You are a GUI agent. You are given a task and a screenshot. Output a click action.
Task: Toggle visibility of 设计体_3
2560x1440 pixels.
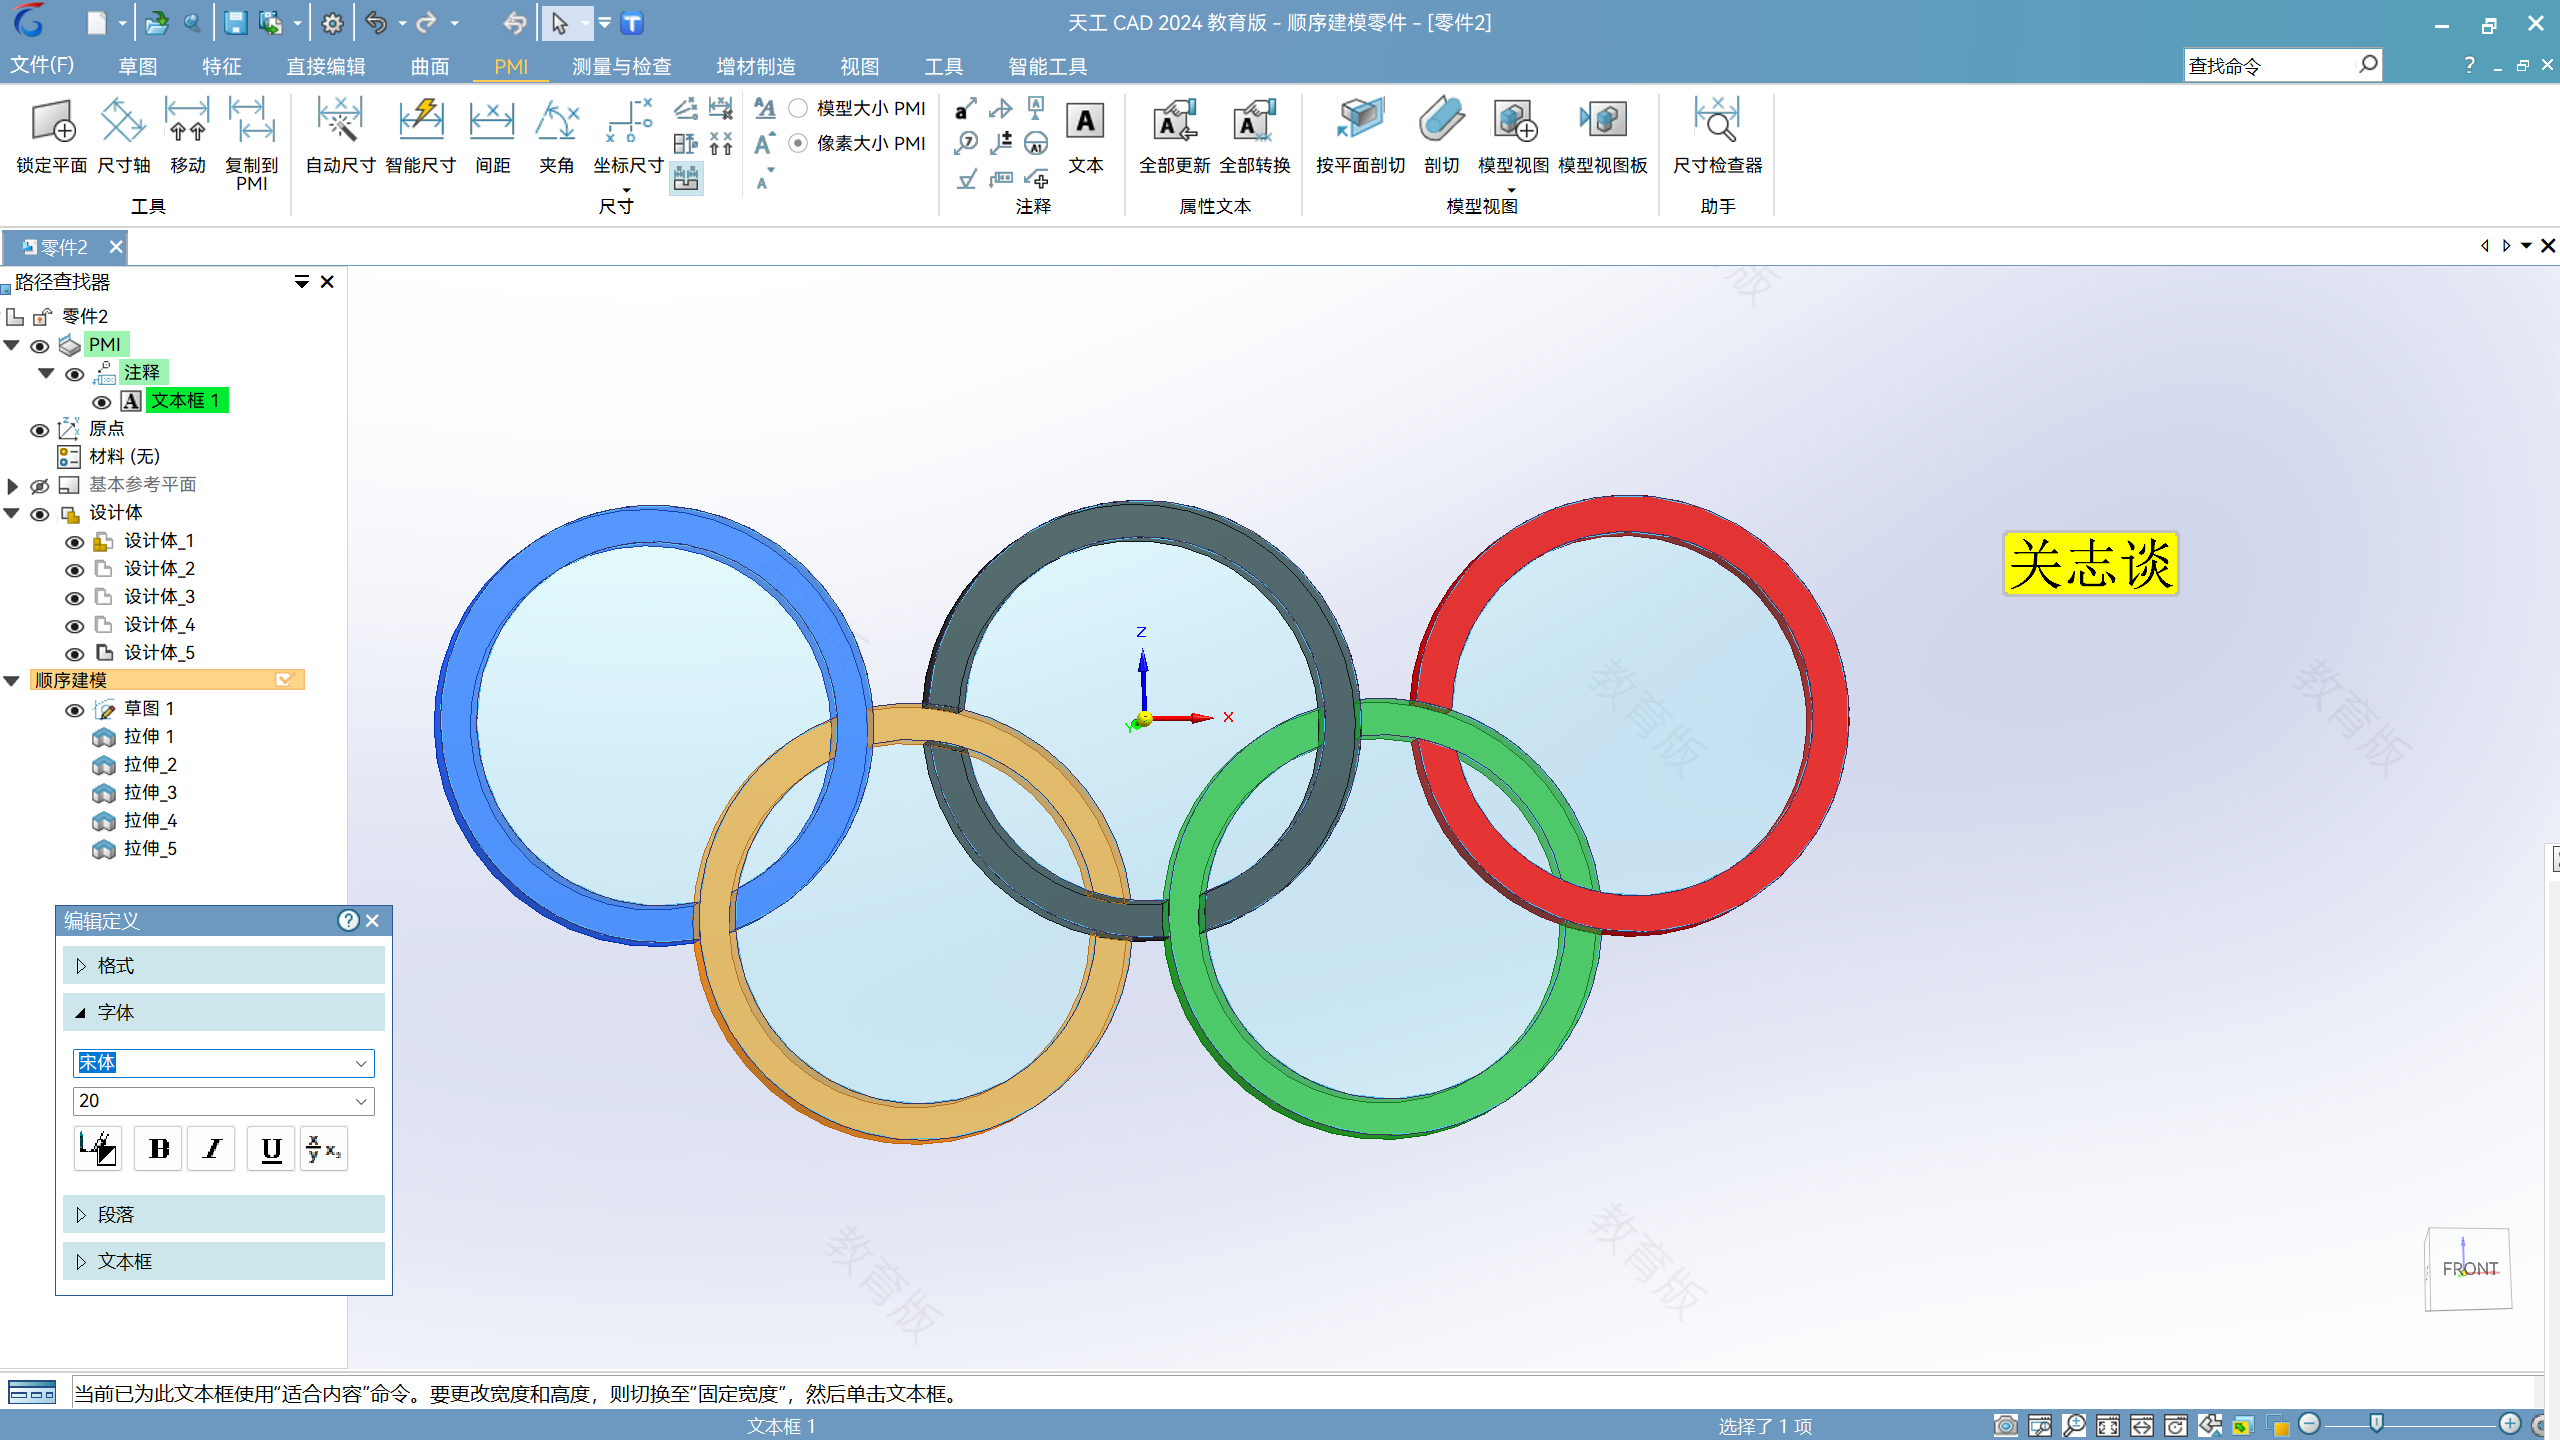coord(74,598)
